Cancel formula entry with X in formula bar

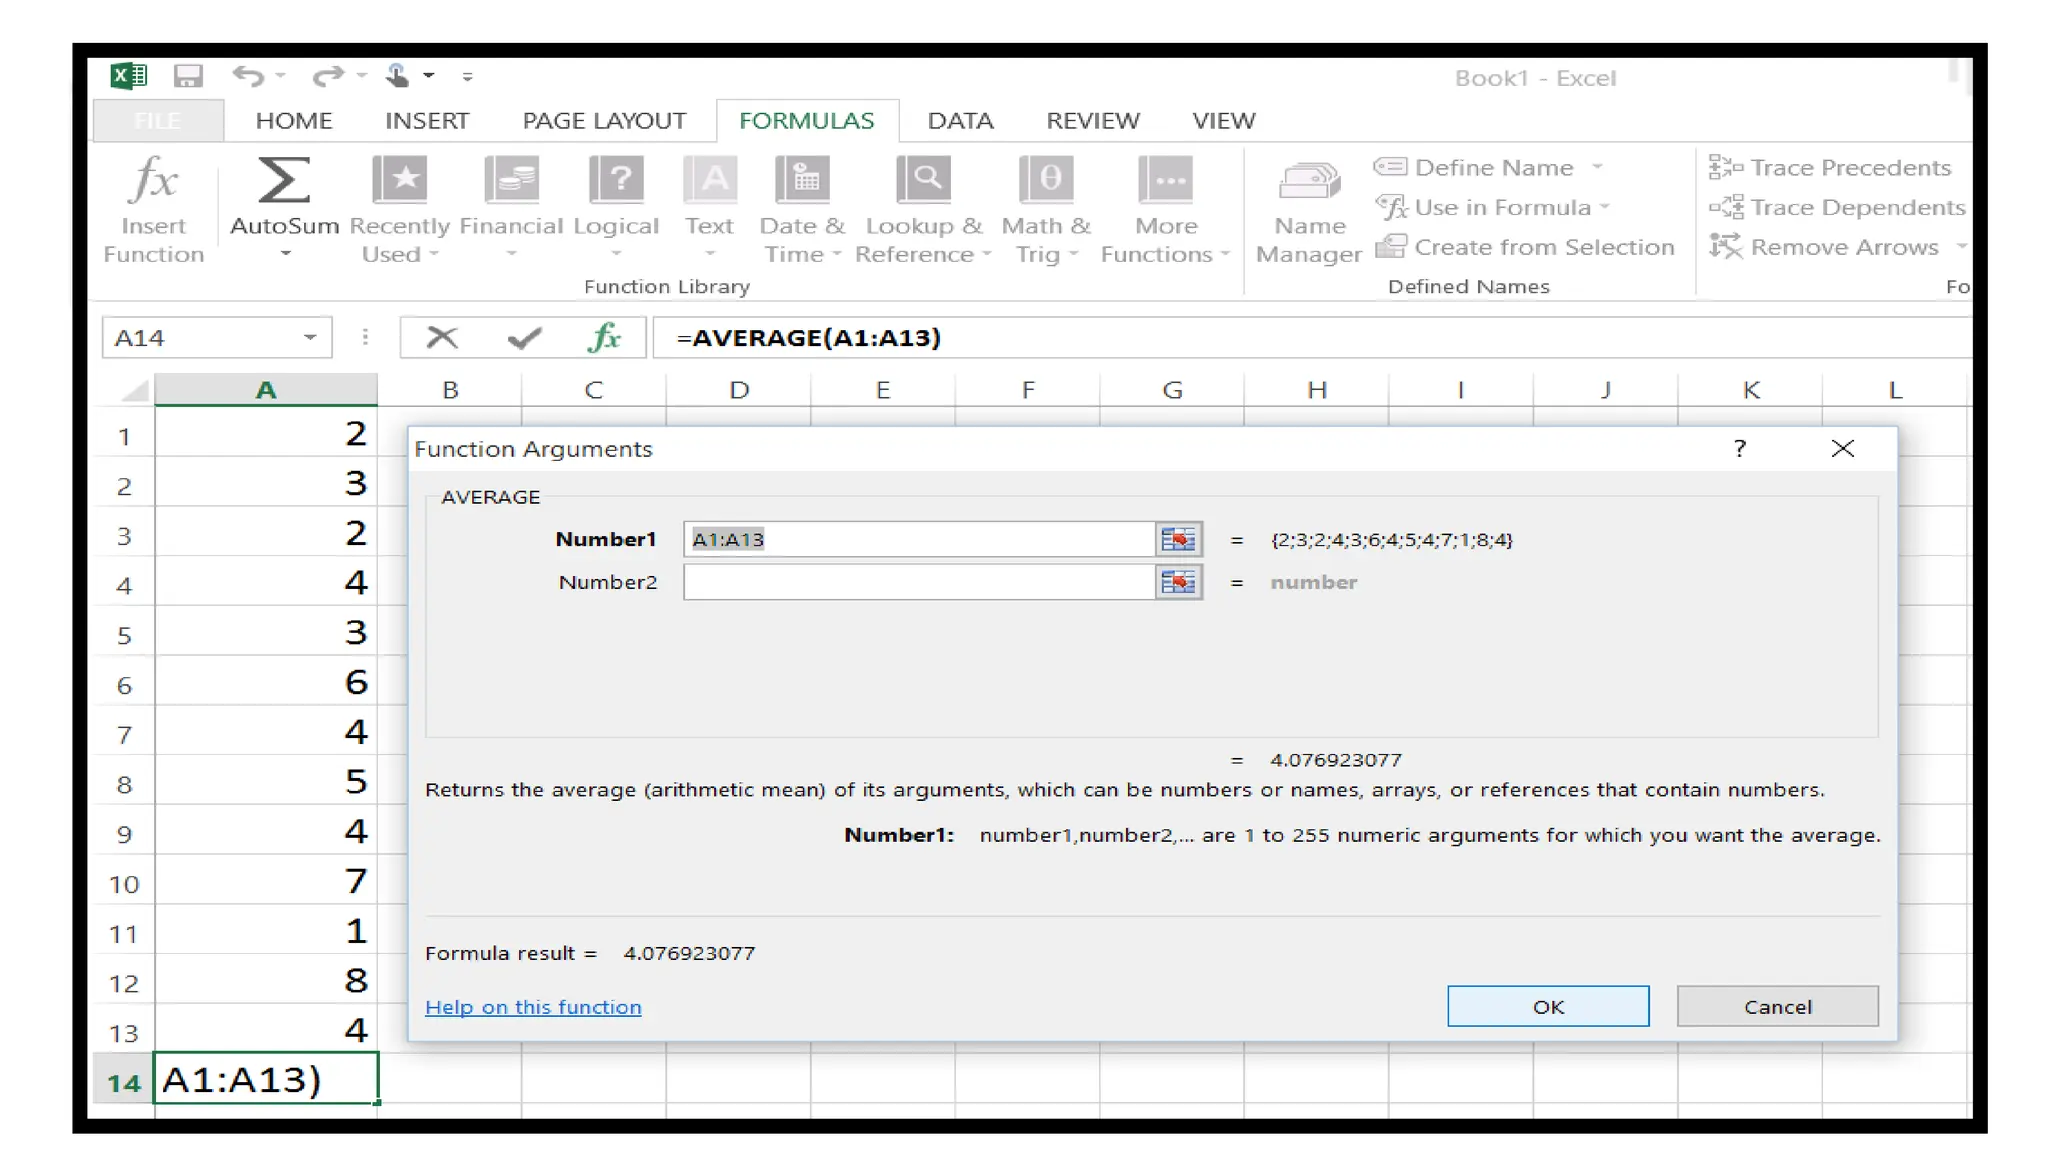point(441,338)
